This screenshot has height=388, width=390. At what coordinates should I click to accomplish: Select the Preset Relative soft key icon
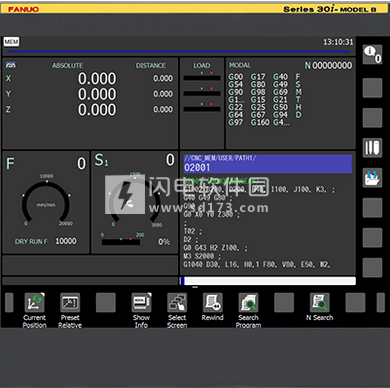pyautogui.click(x=70, y=303)
